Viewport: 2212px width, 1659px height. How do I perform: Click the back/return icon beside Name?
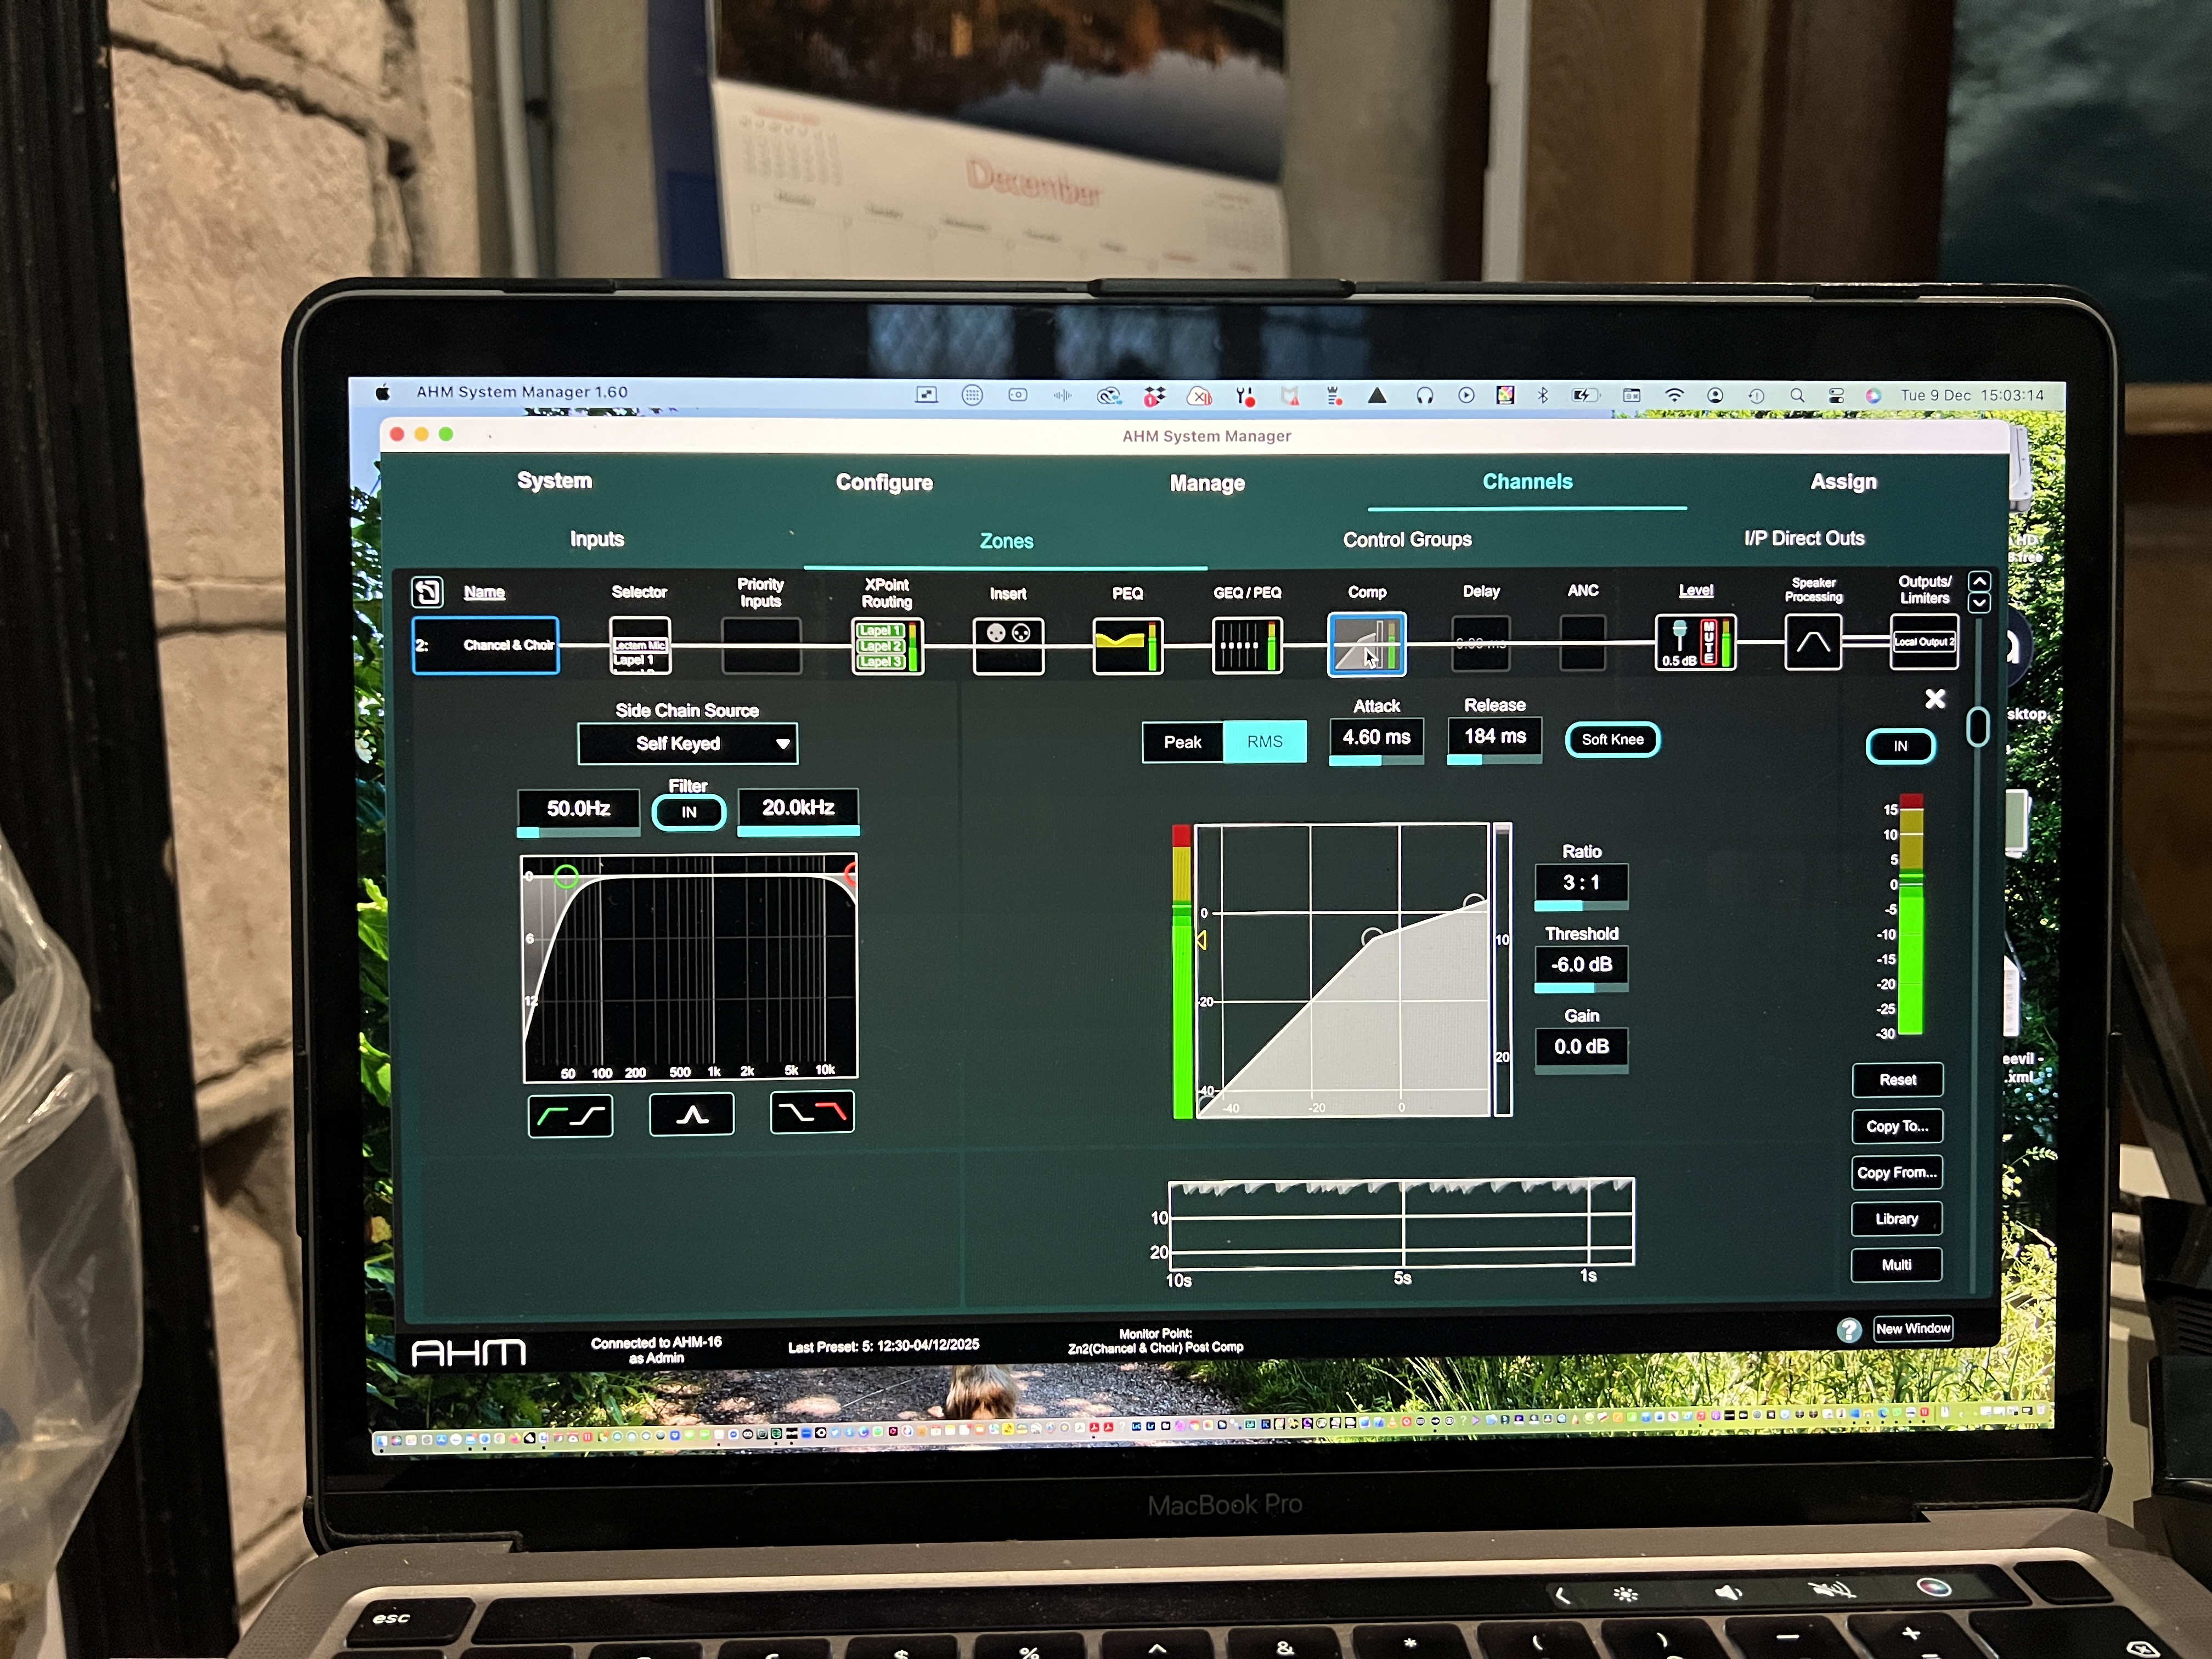point(427,592)
